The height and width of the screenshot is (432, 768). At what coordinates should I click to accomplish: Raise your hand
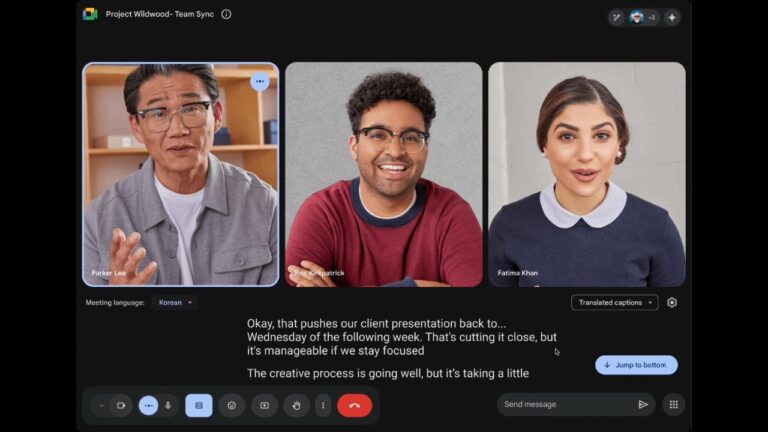(x=296, y=406)
